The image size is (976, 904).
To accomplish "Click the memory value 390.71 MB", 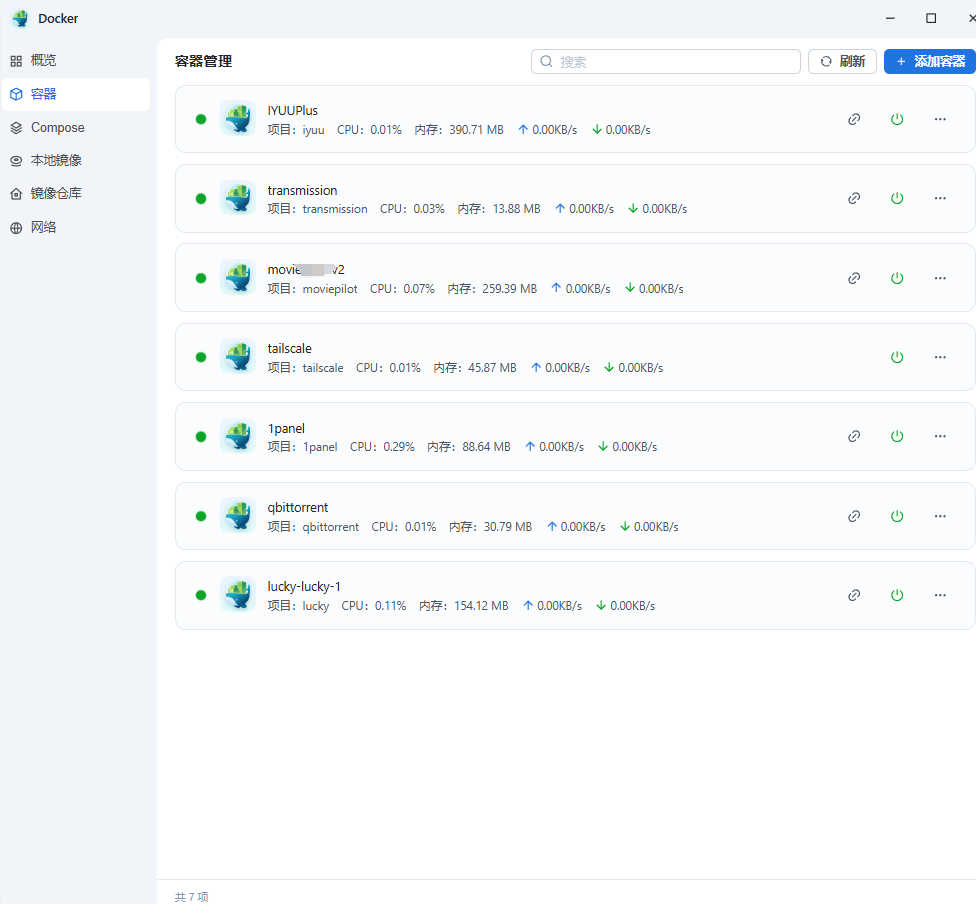I will (476, 129).
